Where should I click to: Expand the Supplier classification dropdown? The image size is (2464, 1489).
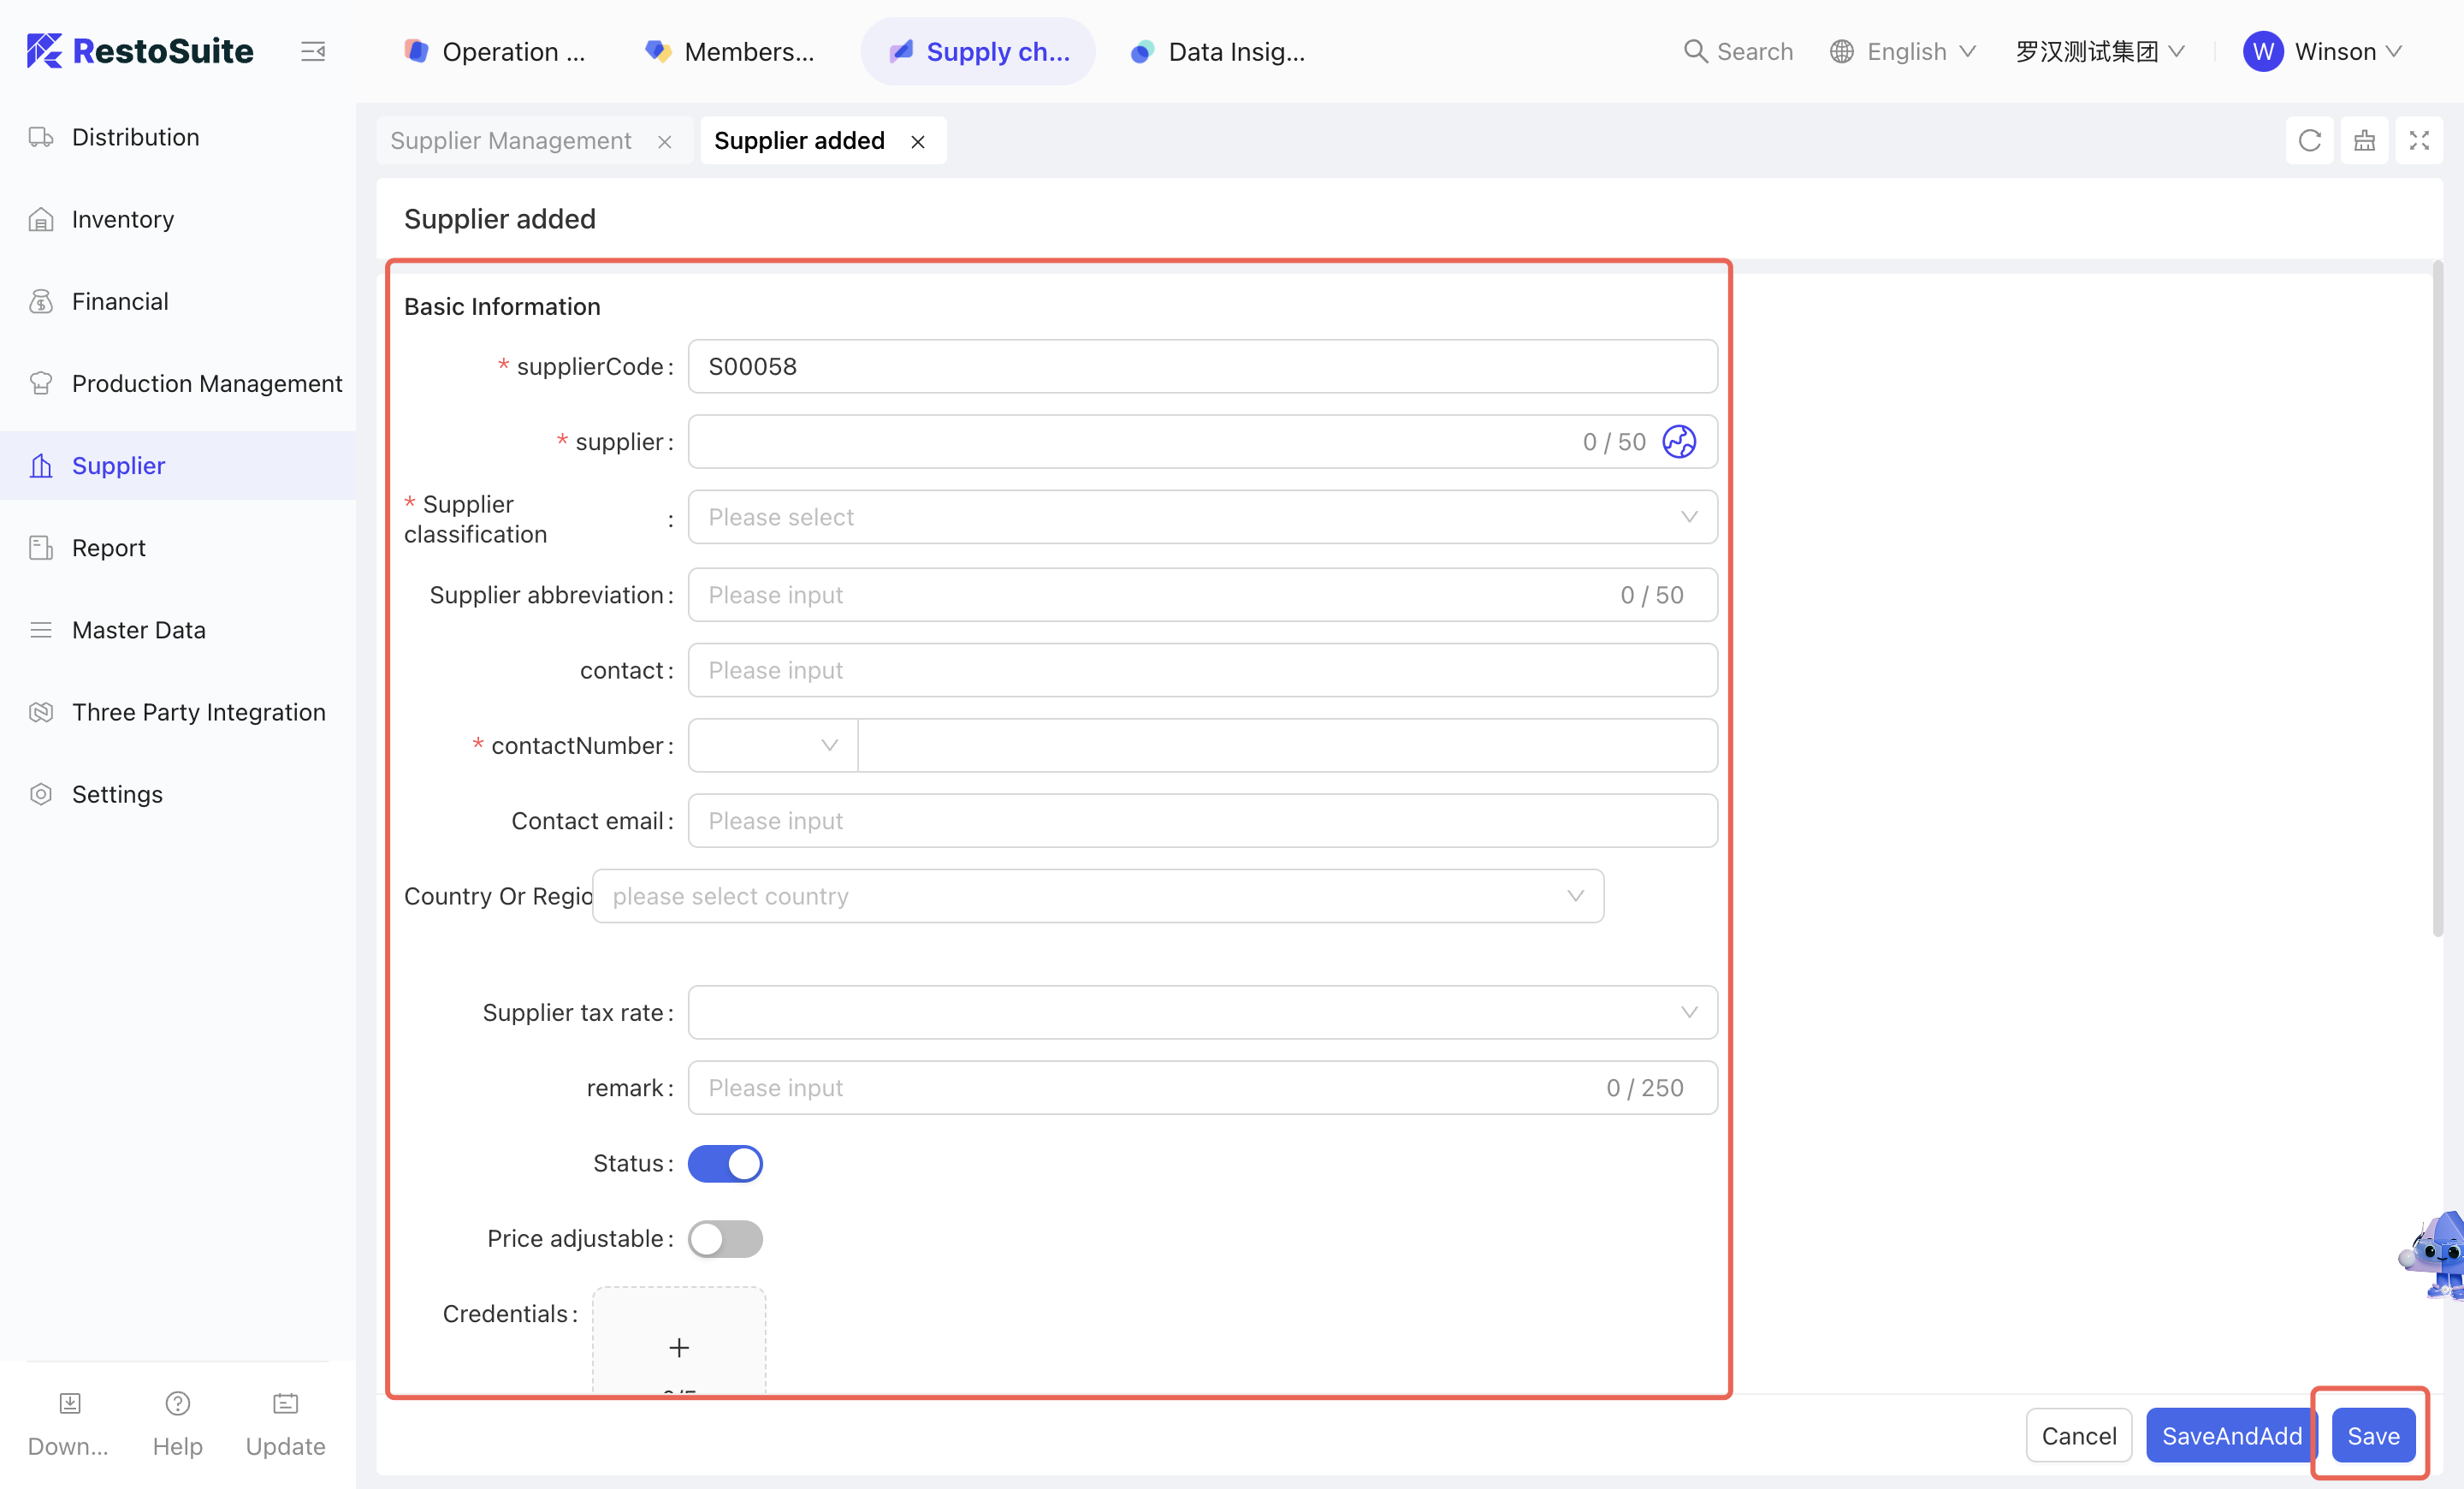tap(1202, 517)
